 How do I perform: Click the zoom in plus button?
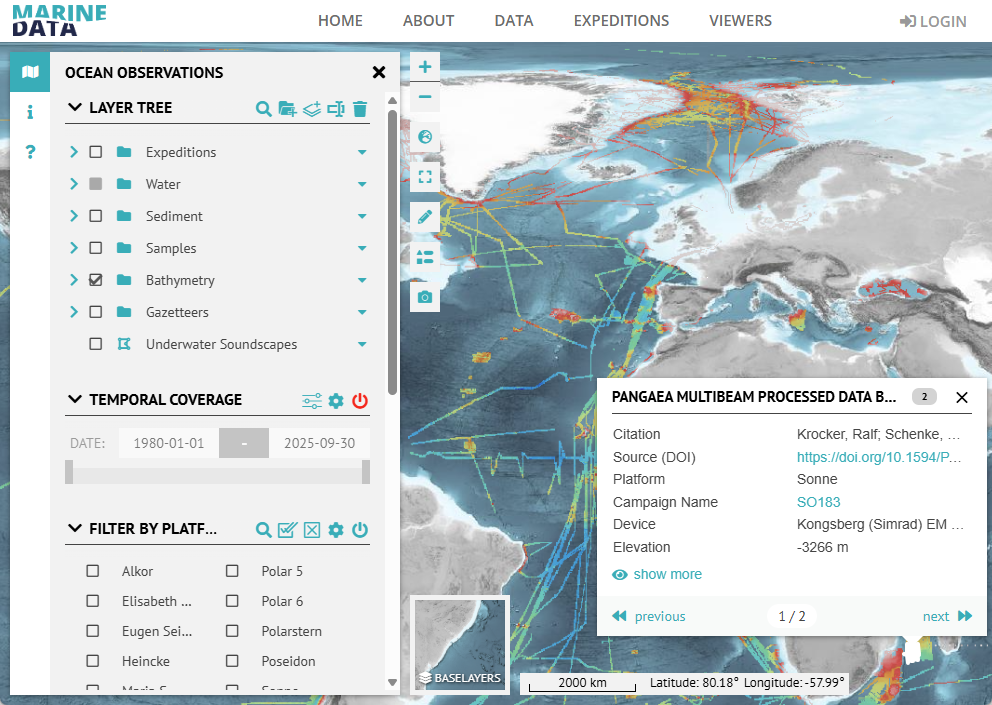point(425,67)
